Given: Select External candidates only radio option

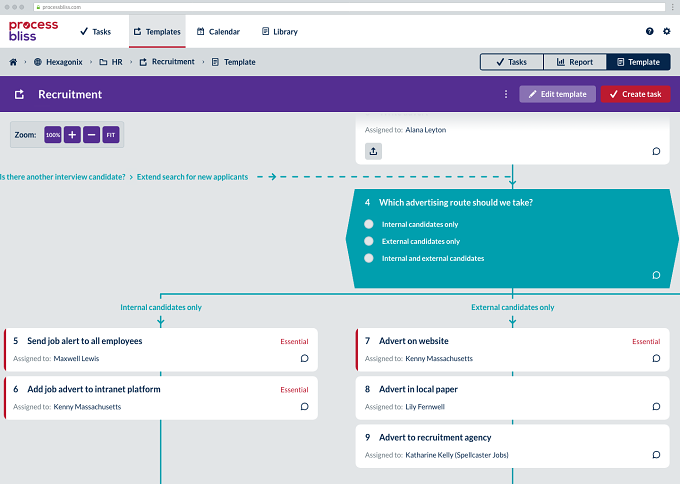Looking at the screenshot, I should (369, 241).
